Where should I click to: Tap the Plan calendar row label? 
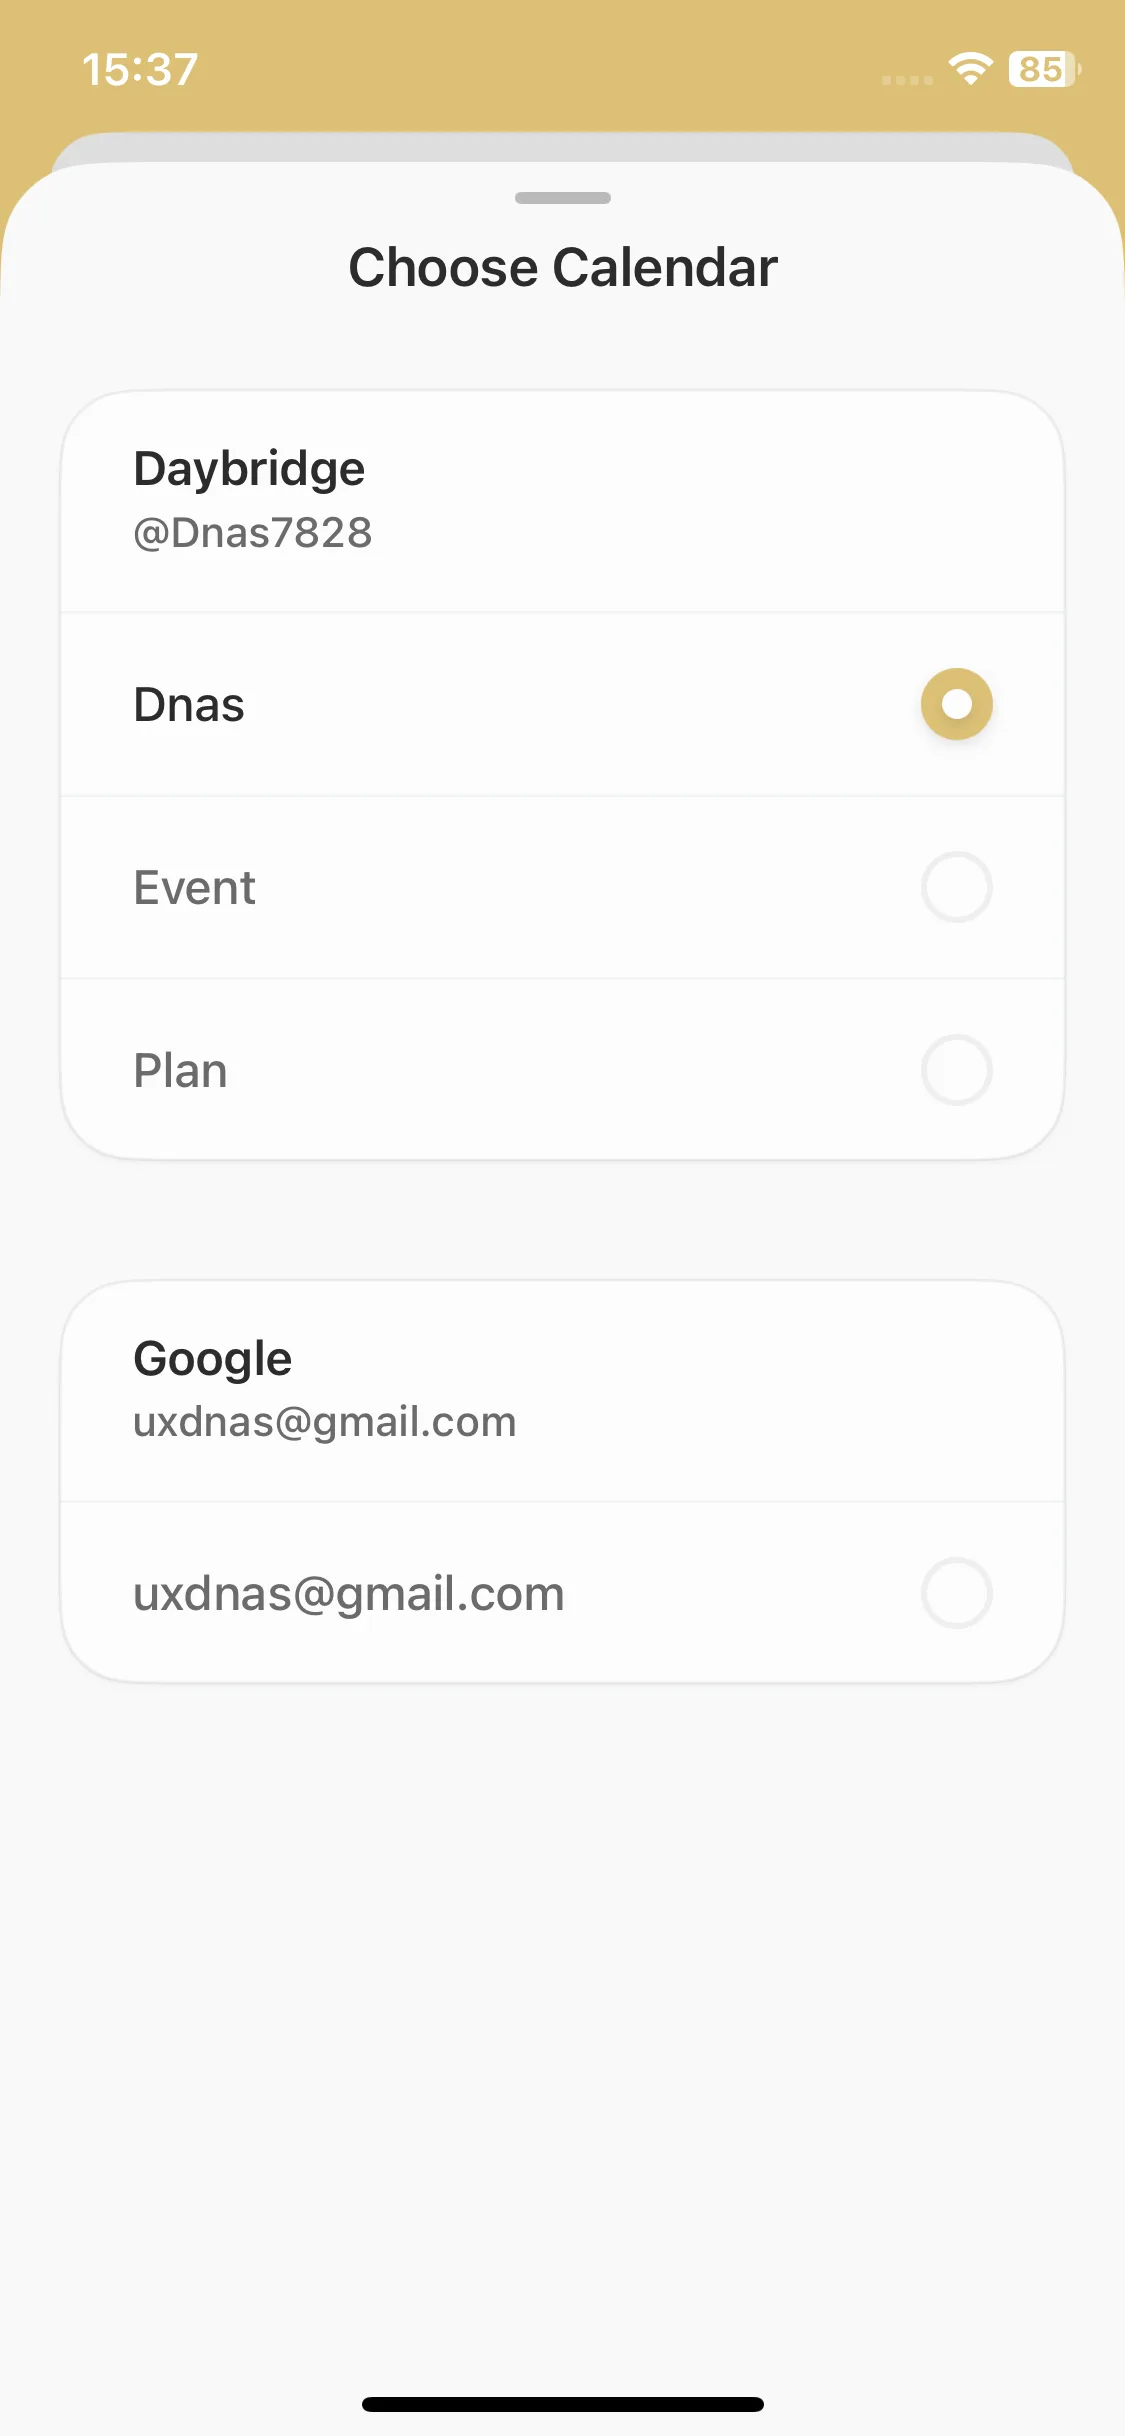pyautogui.click(x=181, y=1071)
